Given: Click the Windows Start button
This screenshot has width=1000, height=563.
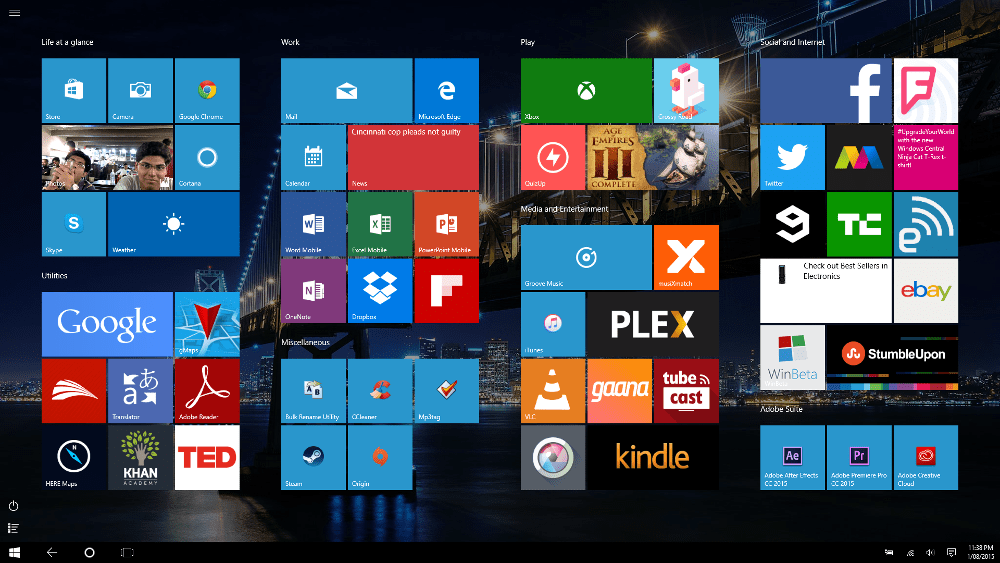Looking at the screenshot, I should pos(15,552).
